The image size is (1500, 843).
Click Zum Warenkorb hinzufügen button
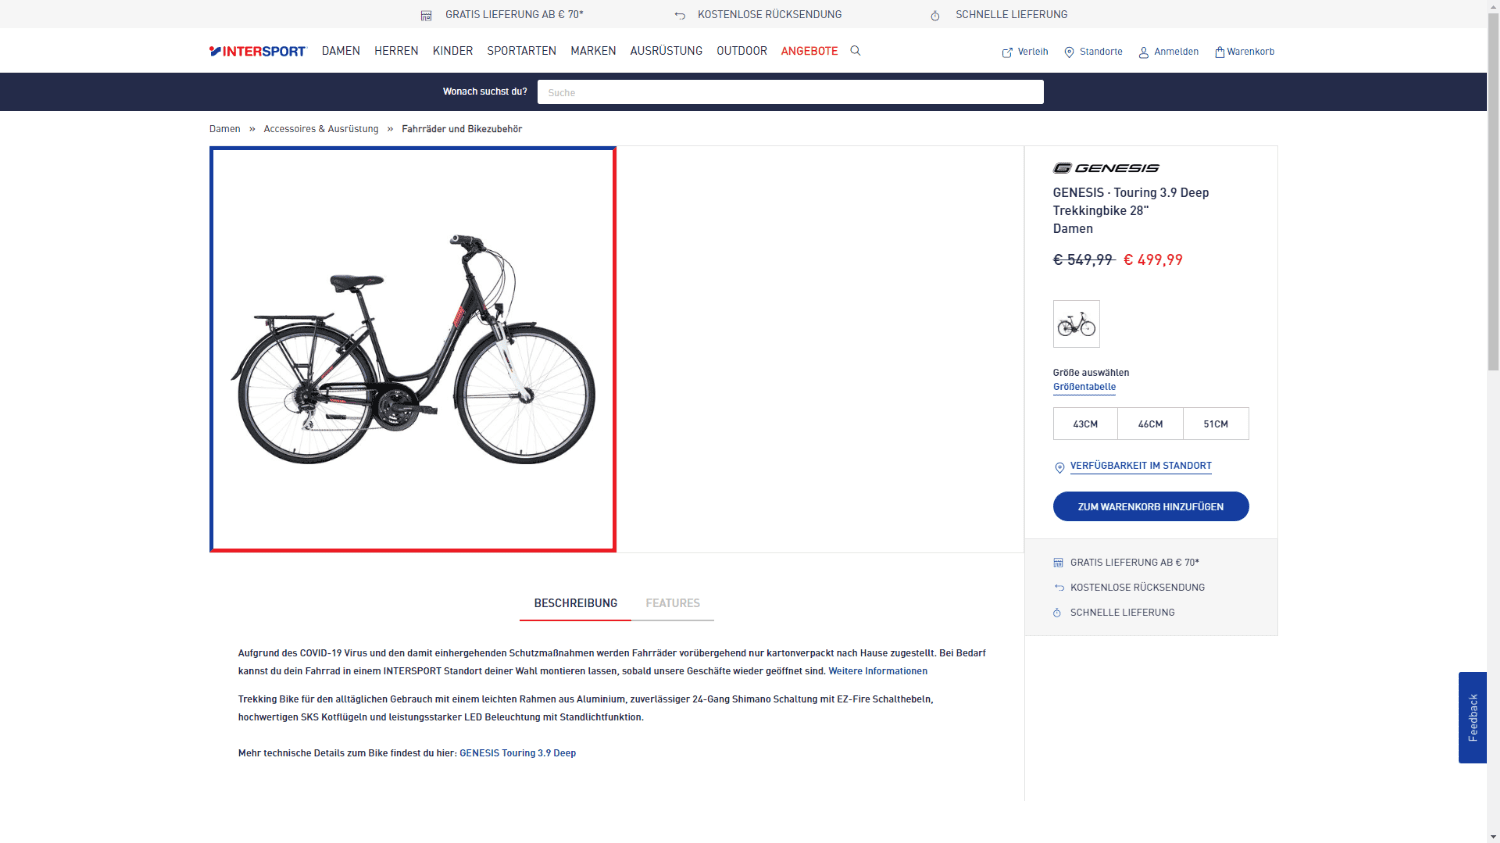[1151, 506]
